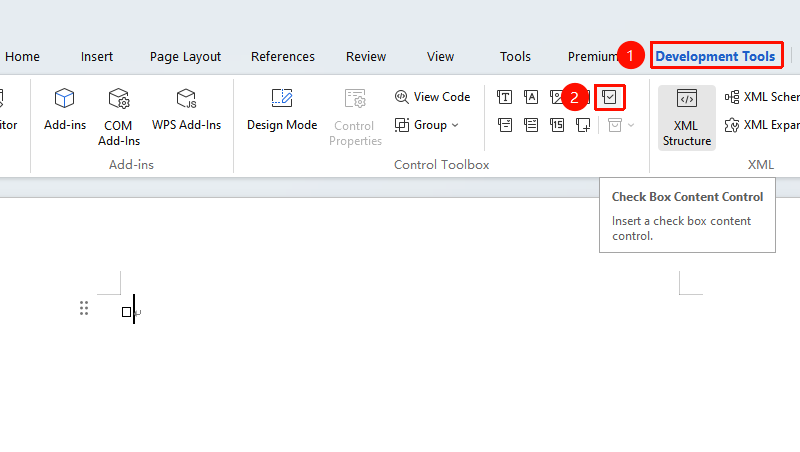Open the Tools tab

[515, 57]
